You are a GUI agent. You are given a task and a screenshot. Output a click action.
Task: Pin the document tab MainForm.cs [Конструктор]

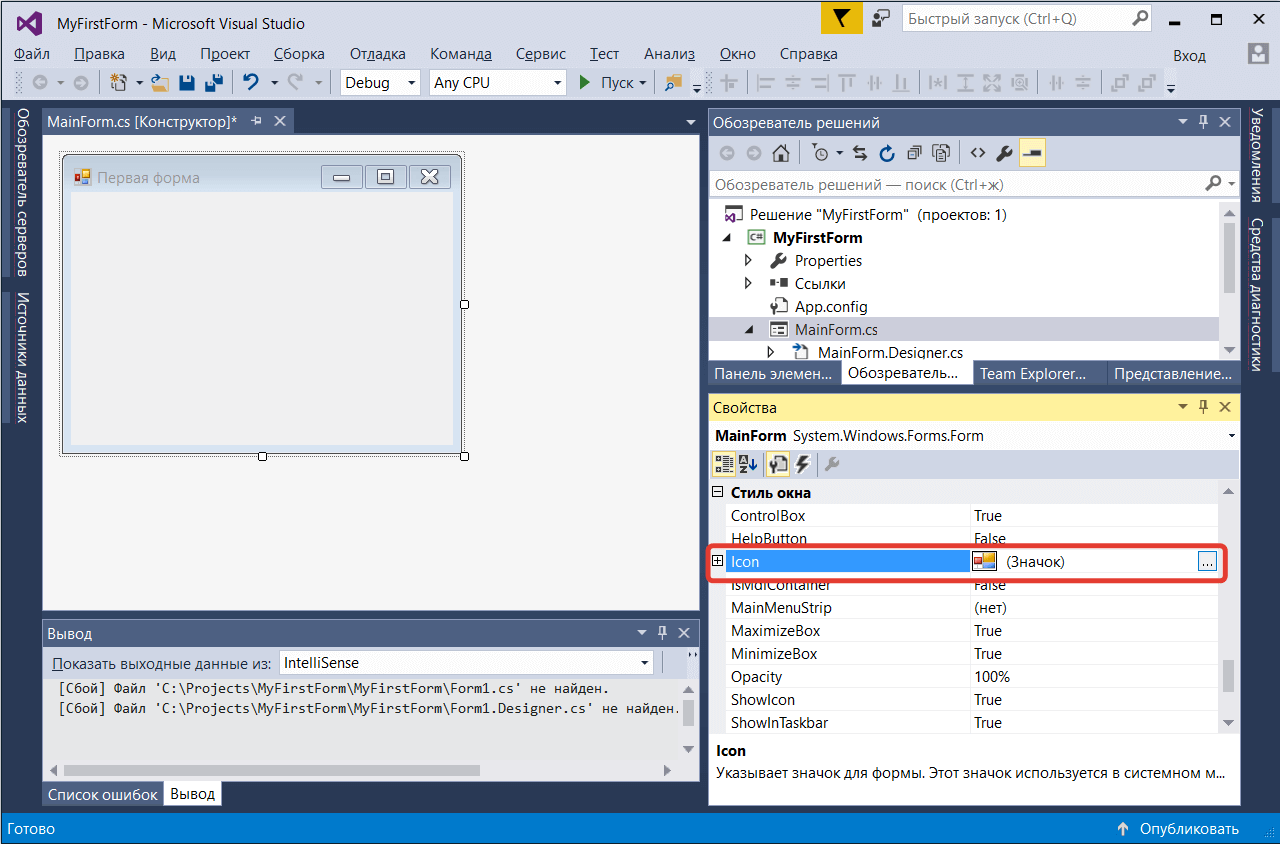(x=256, y=121)
